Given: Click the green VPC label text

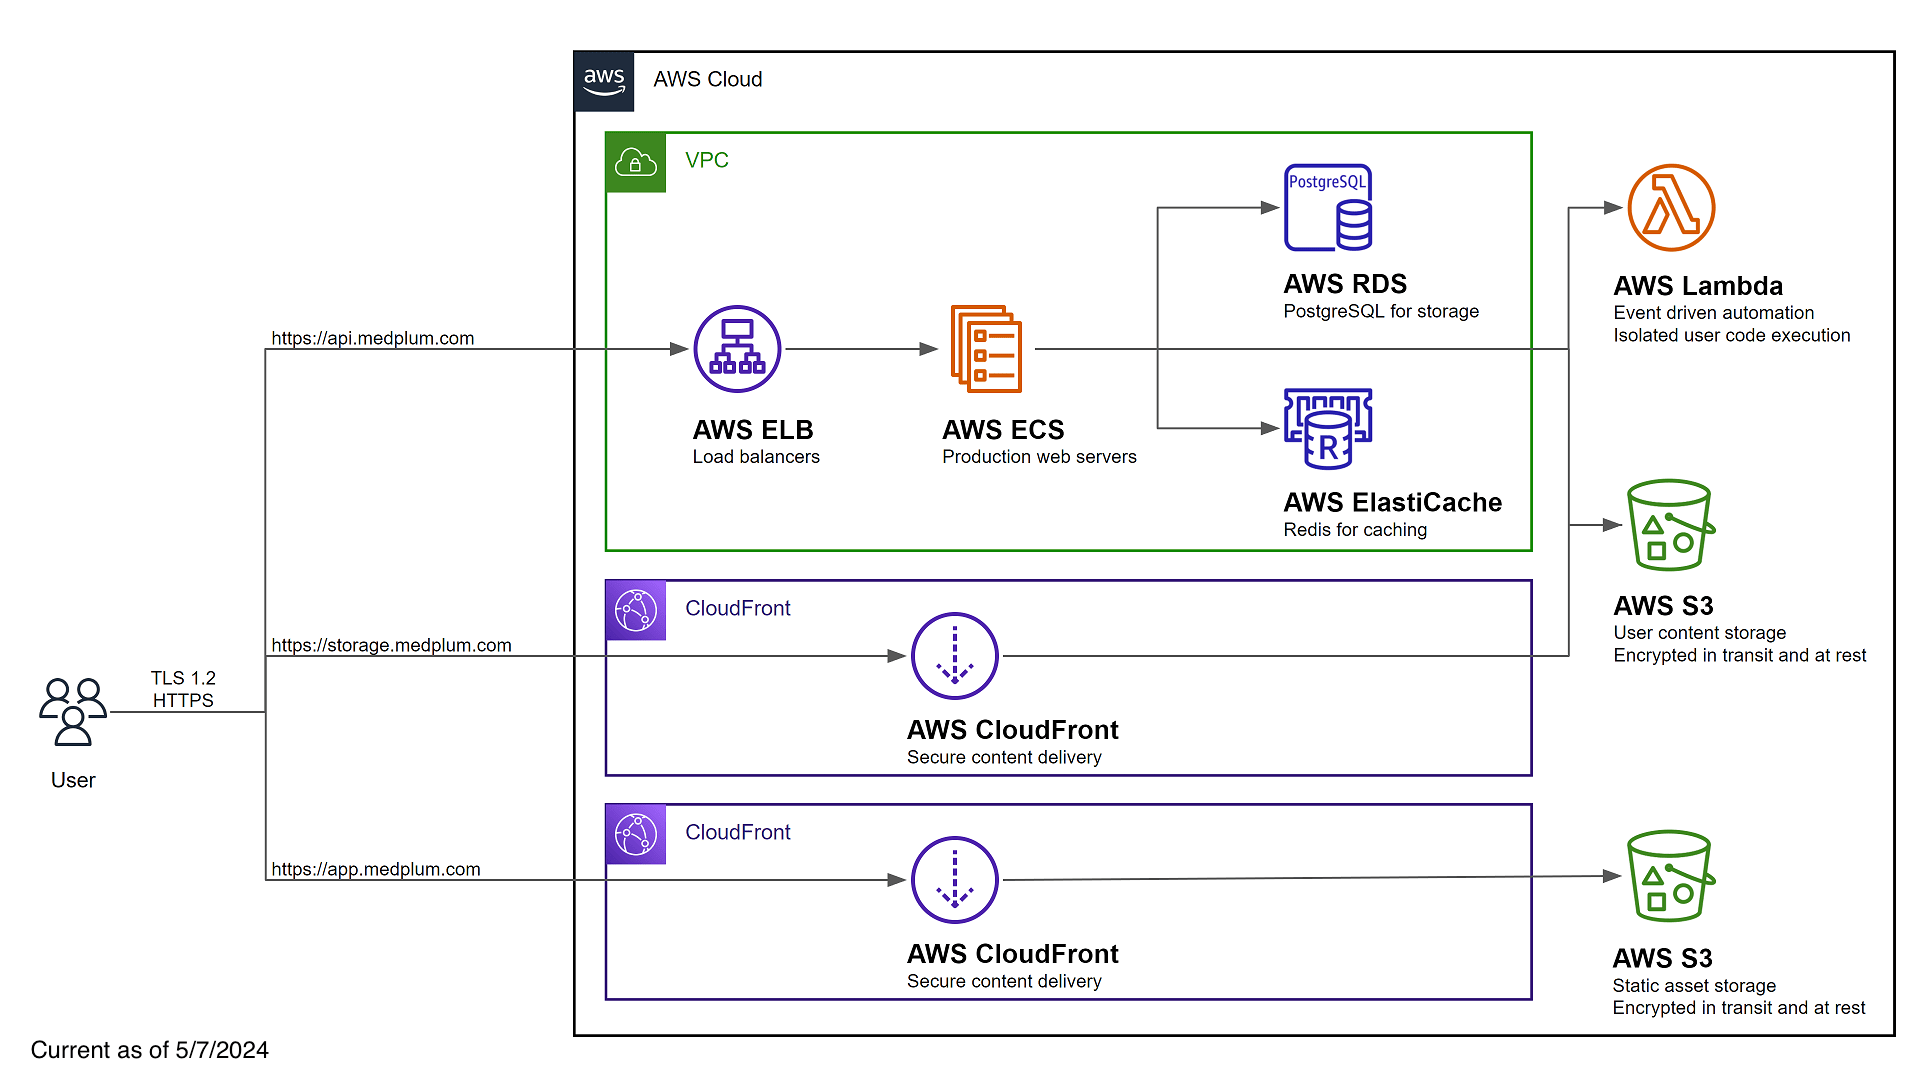Looking at the screenshot, I should pyautogui.click(x=707, y=160).
